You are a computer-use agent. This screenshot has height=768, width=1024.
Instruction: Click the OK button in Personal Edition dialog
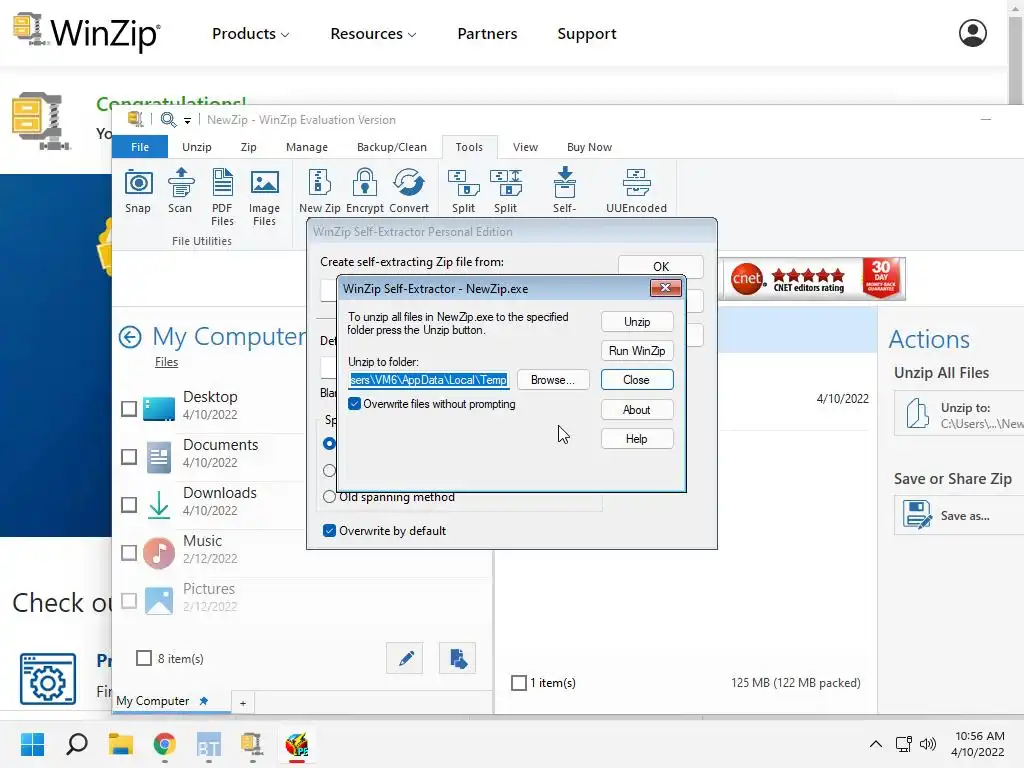[661, 266]
